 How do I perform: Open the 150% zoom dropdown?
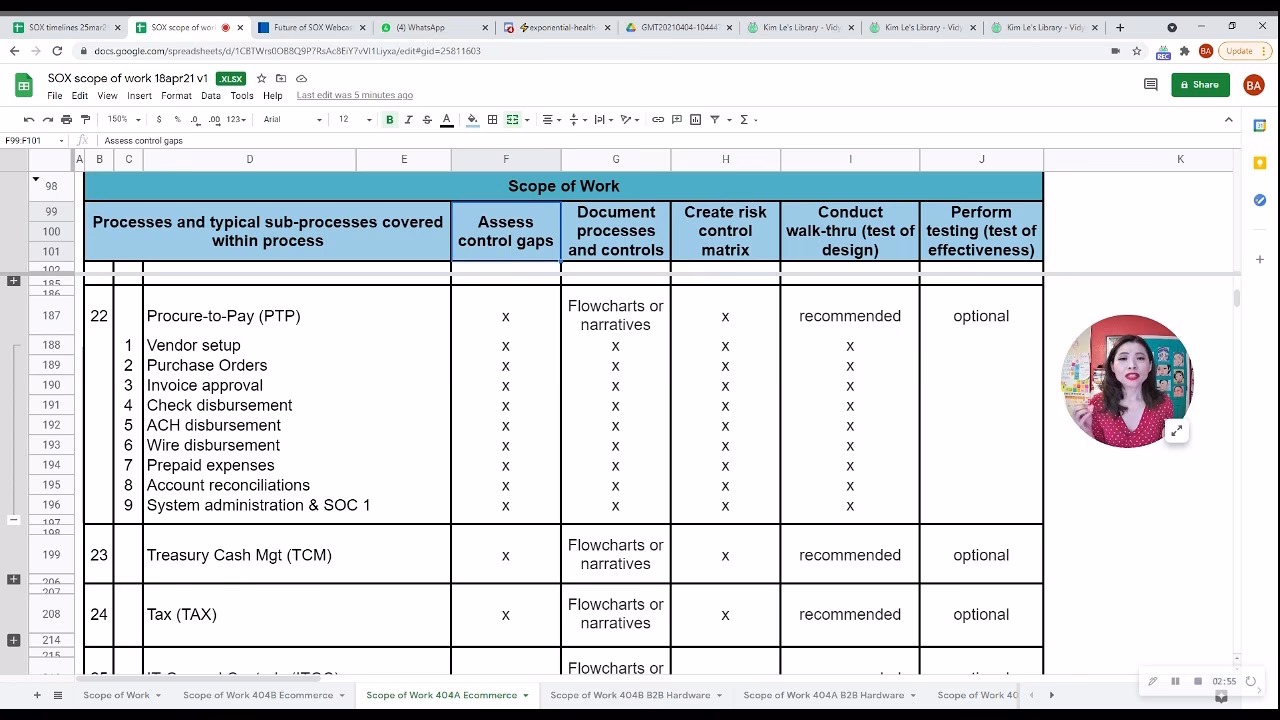click(123, 120)
